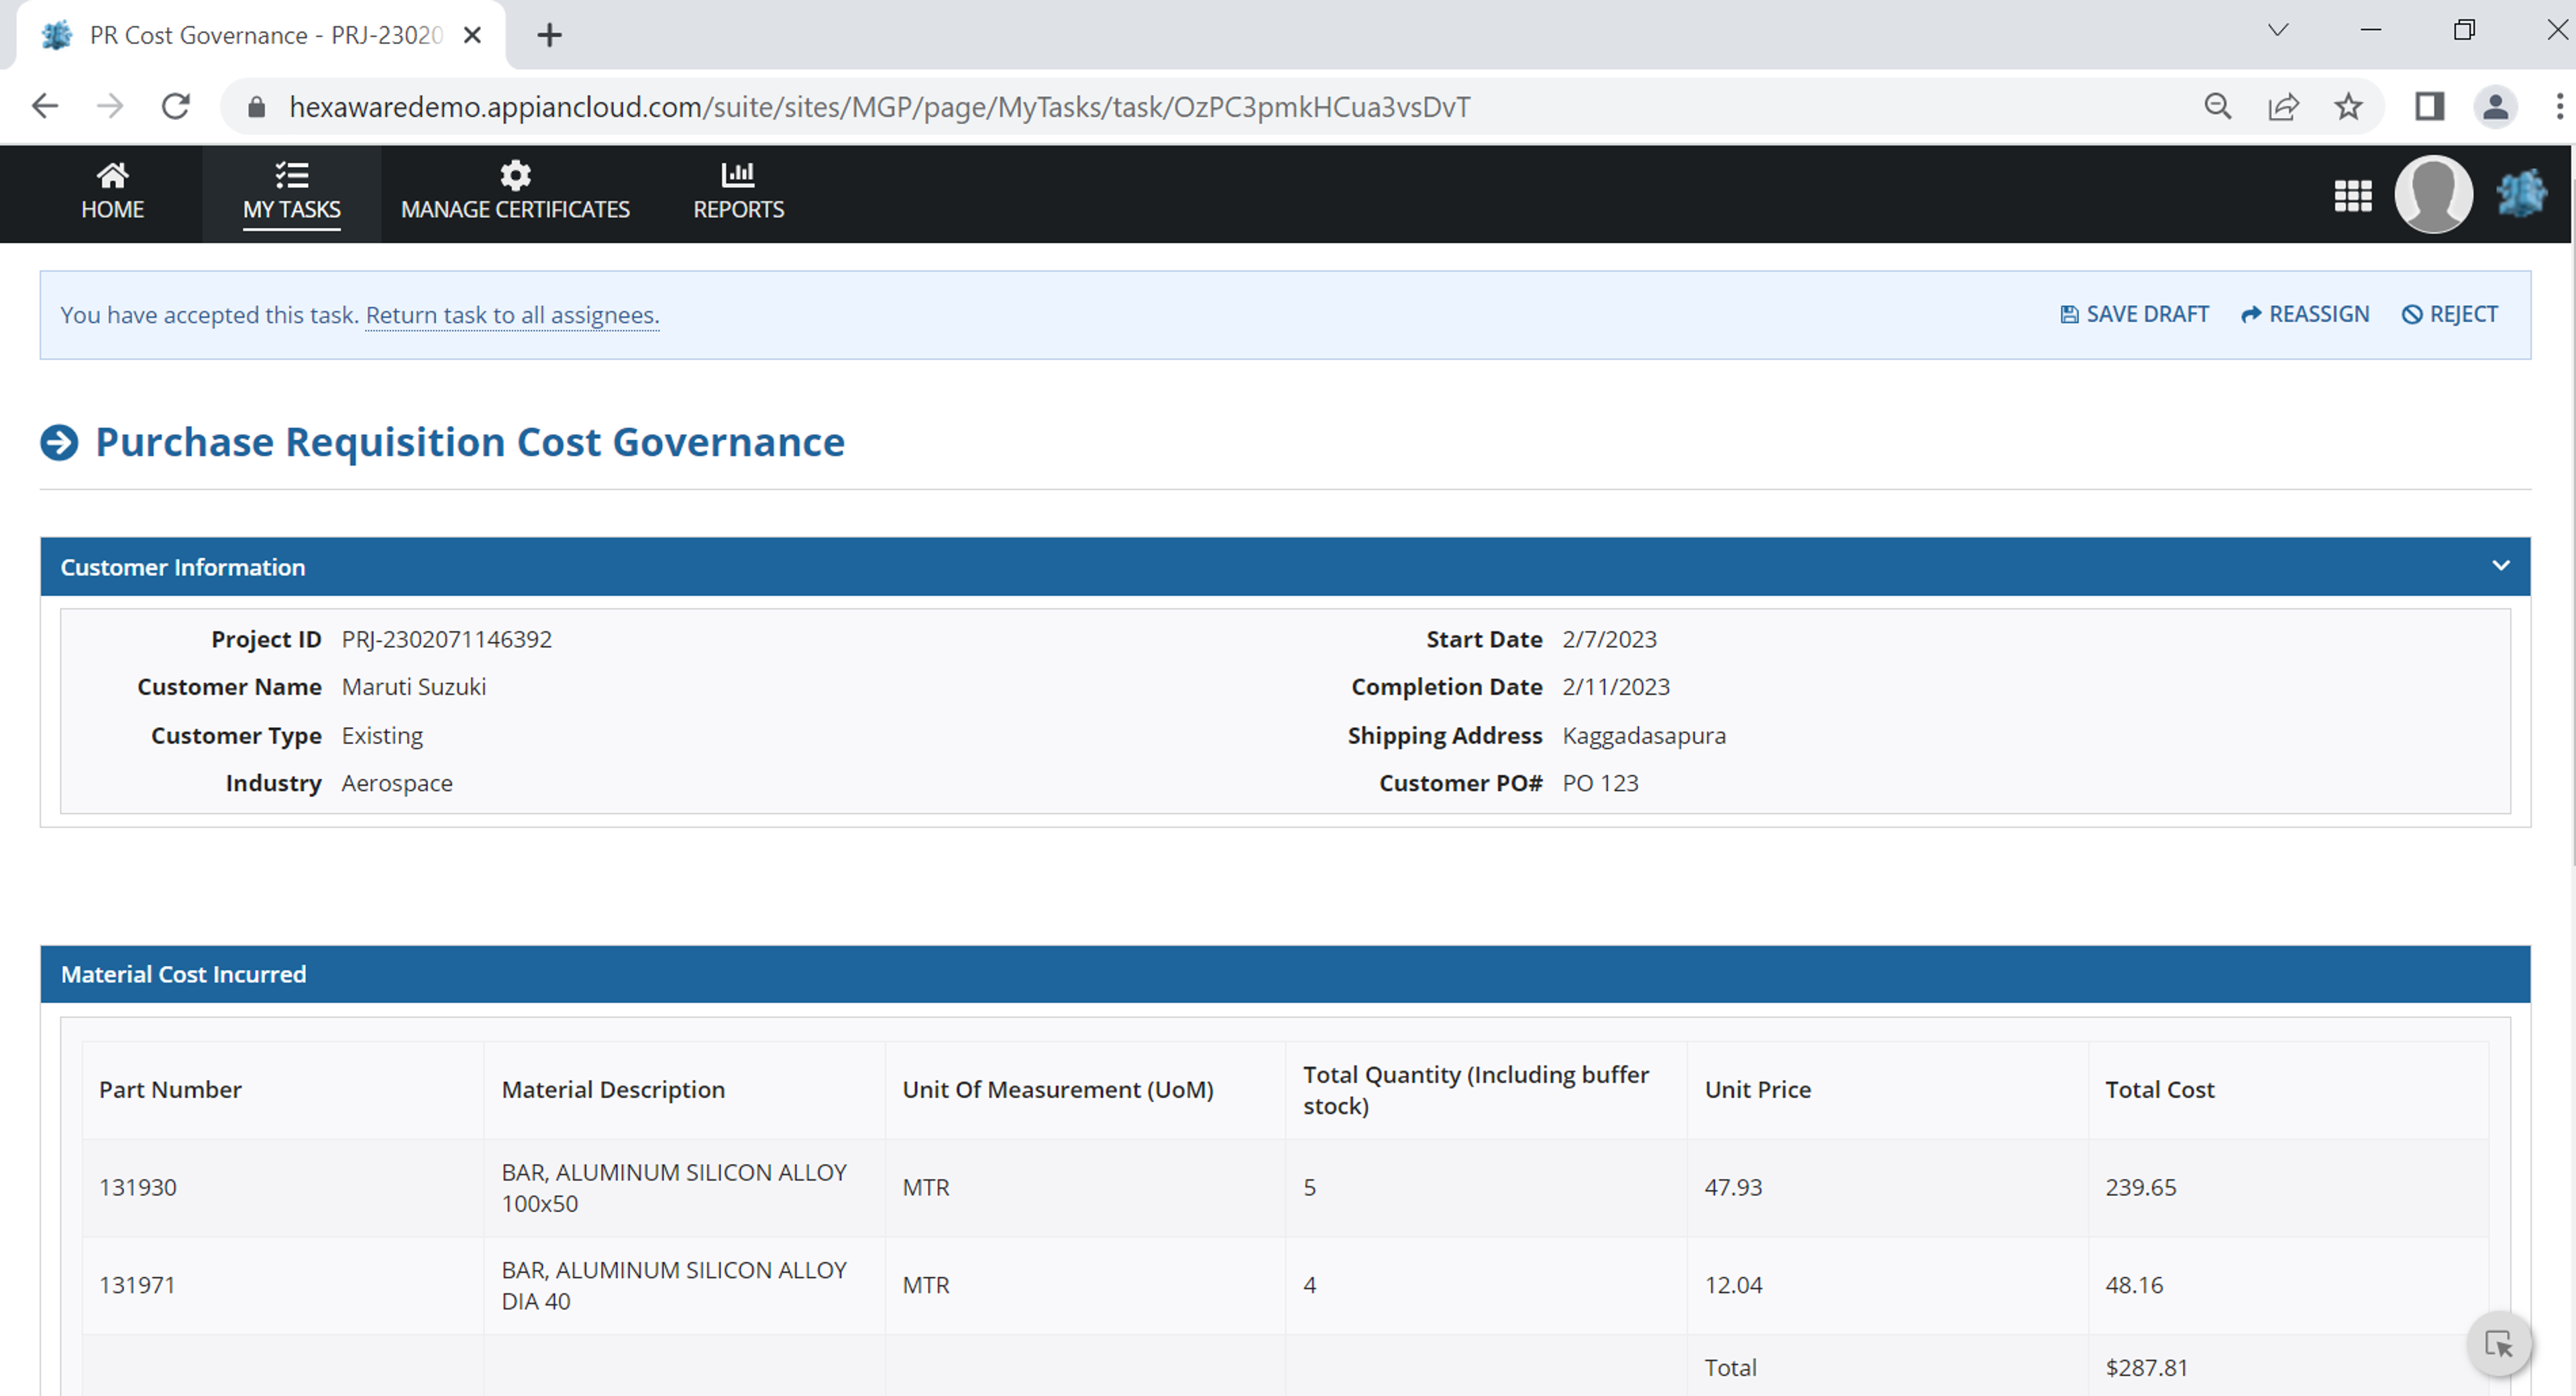
Task: Click the Appian grid navigation menu icon
Action: [x=2352, y=195]
